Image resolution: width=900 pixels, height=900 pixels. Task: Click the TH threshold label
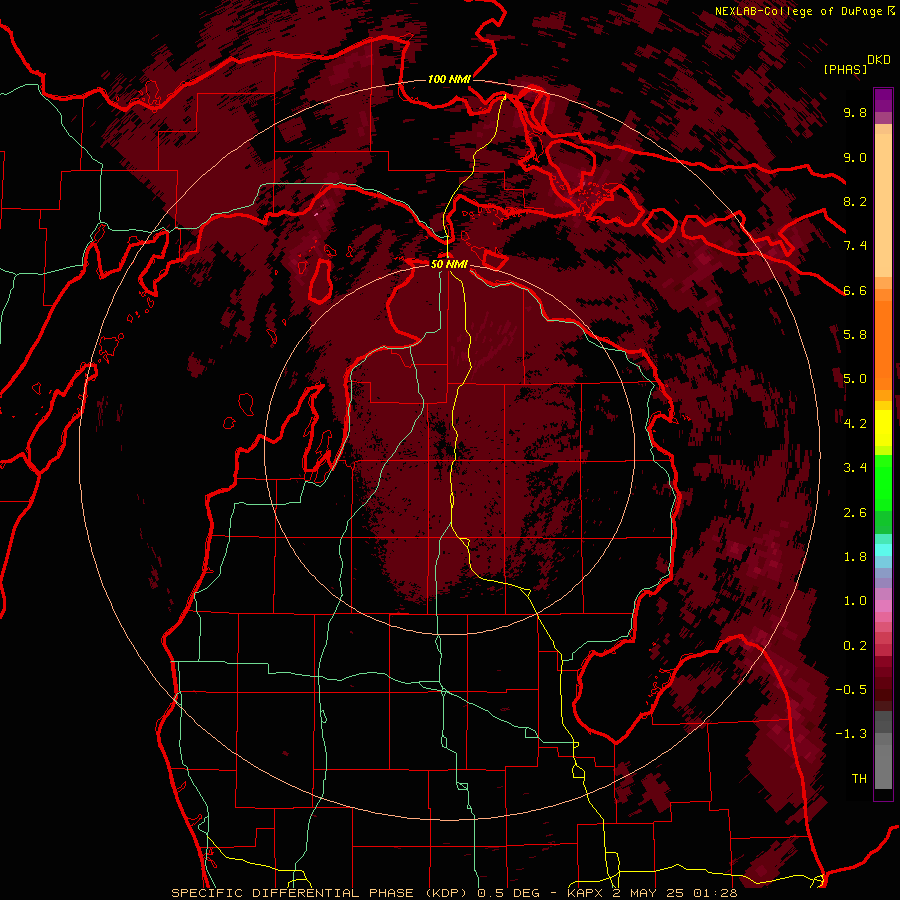pos(859,779)
